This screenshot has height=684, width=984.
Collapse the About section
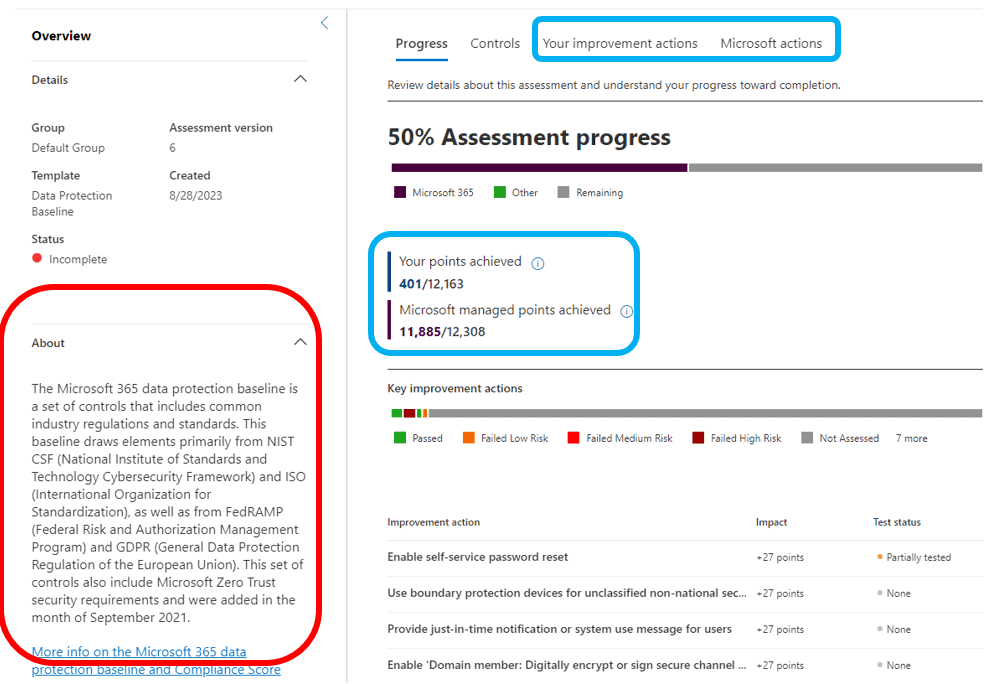[x=301, y=342]
